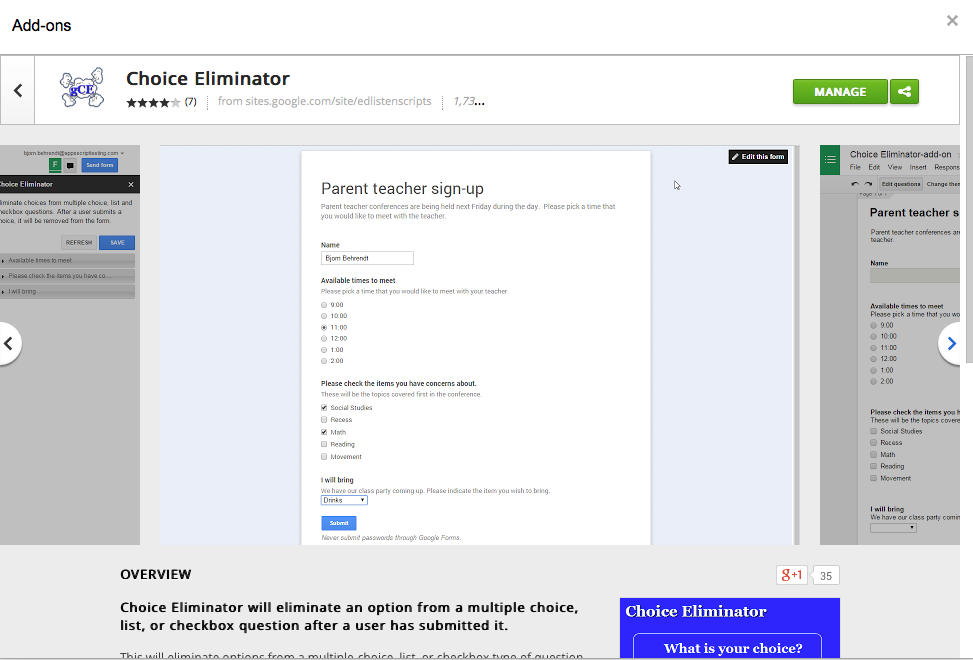
Task: Check the Reading checkbox in center form
Action: pos(324,444)
